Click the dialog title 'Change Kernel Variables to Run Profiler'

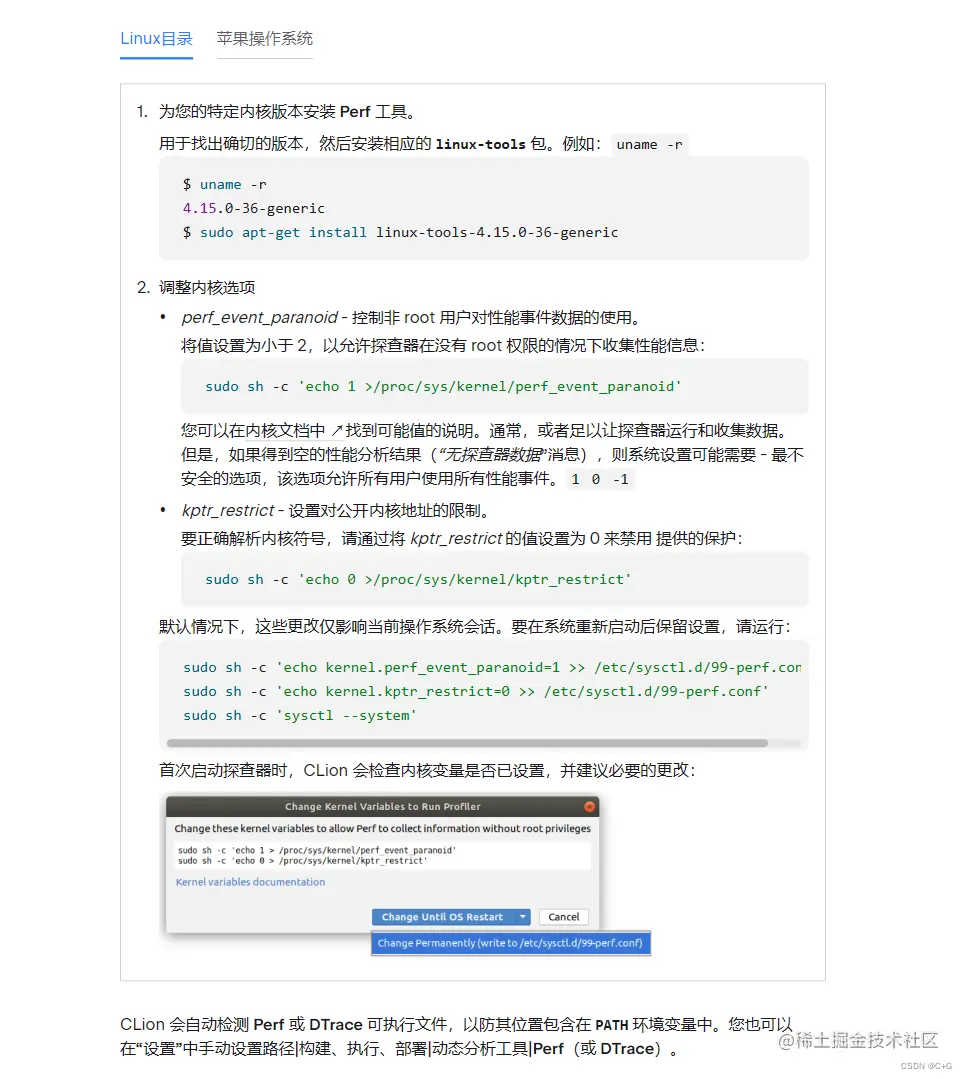point(383,806)
